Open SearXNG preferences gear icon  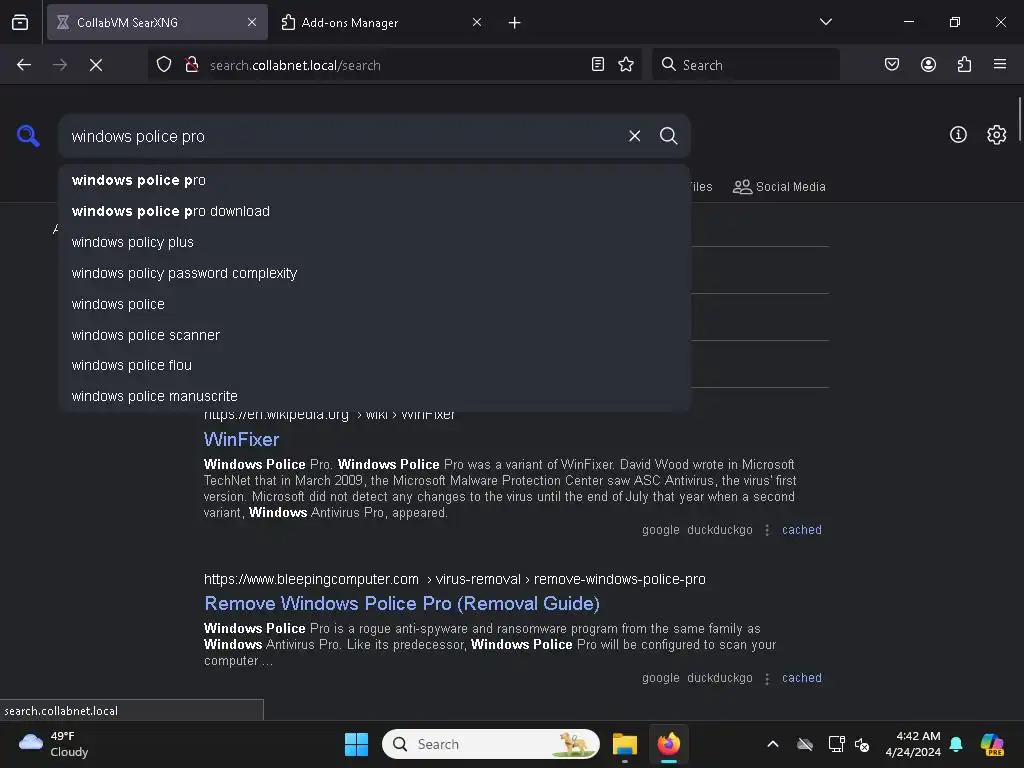click(996, 135)
